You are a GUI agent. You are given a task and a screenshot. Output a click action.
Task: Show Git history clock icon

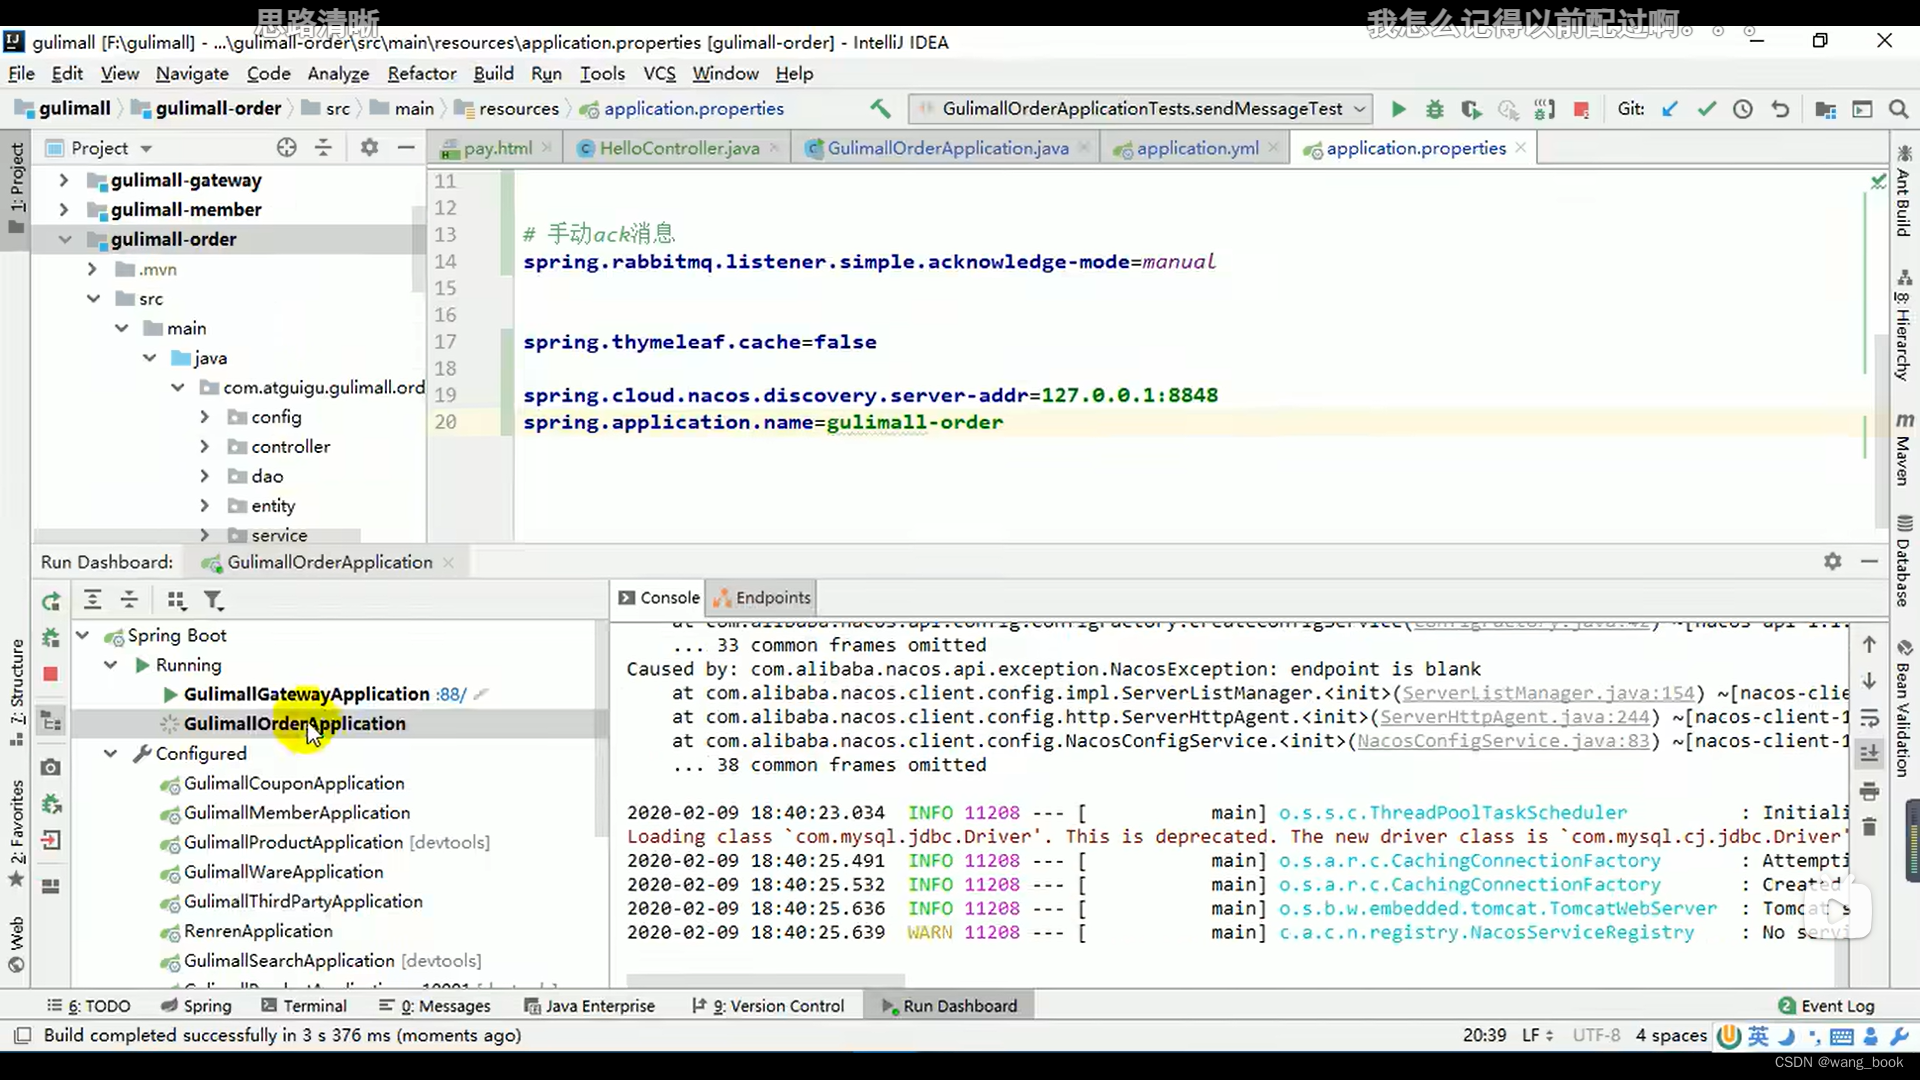click(x=1743, y=109)
